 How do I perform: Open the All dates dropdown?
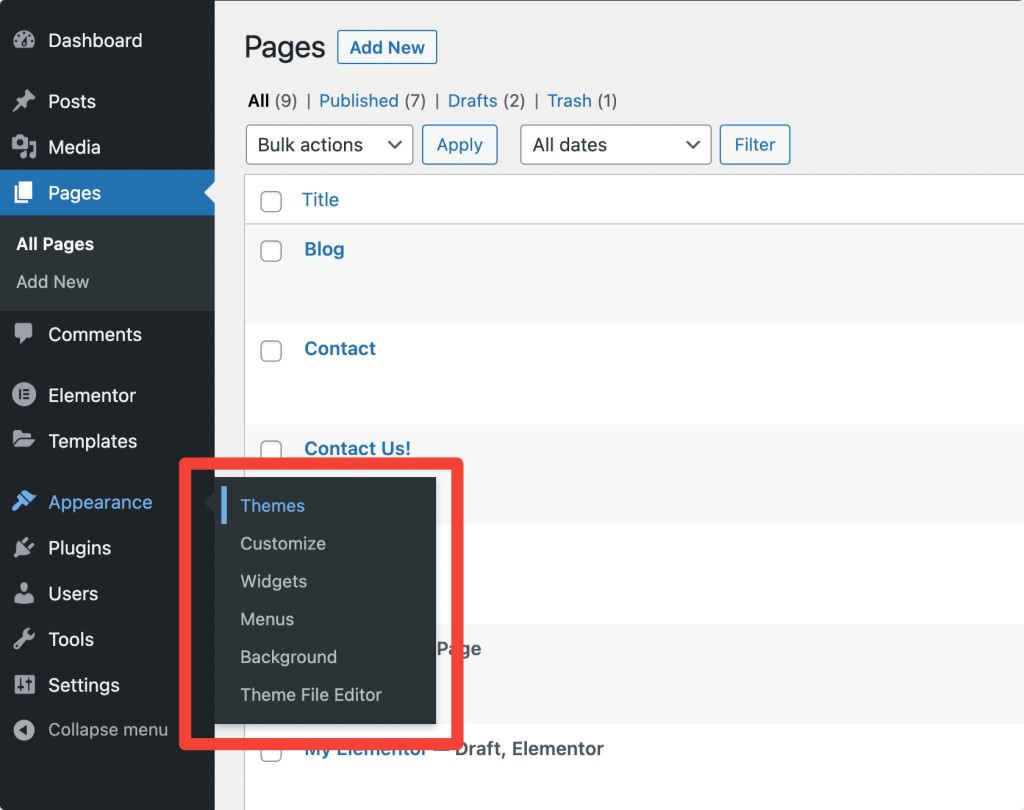(615, 144)
